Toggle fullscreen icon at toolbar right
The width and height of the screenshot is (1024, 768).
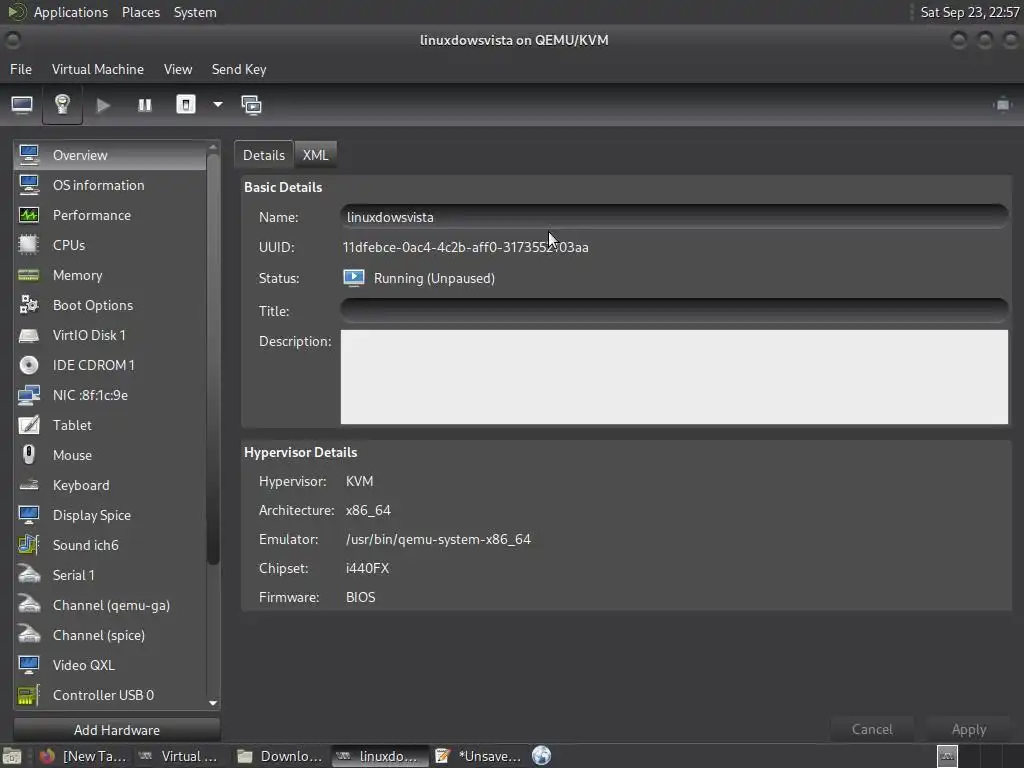(1002, 104)
